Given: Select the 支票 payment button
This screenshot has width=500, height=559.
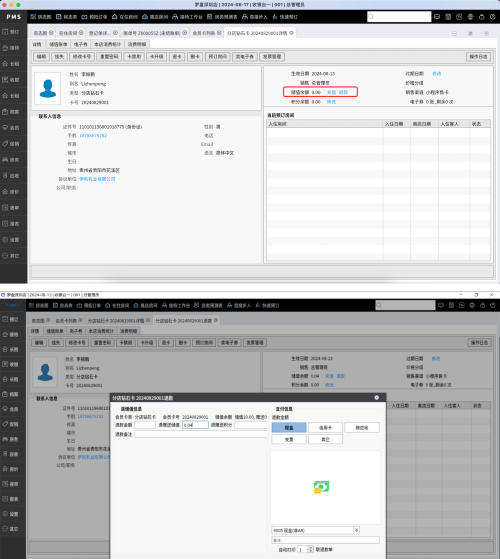Looking at the screenshot, I should tap(289, 439).
